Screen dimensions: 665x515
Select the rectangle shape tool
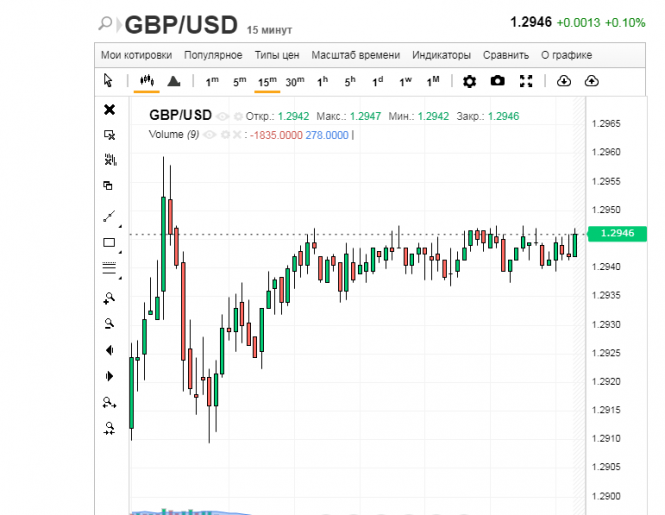tap(109, 242)
